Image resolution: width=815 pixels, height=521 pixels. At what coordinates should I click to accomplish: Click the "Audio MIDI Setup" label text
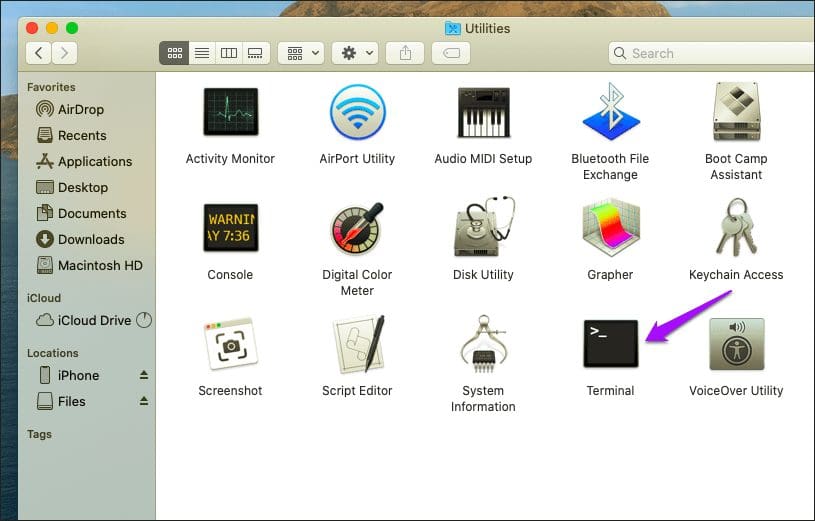tap(483, 159)
